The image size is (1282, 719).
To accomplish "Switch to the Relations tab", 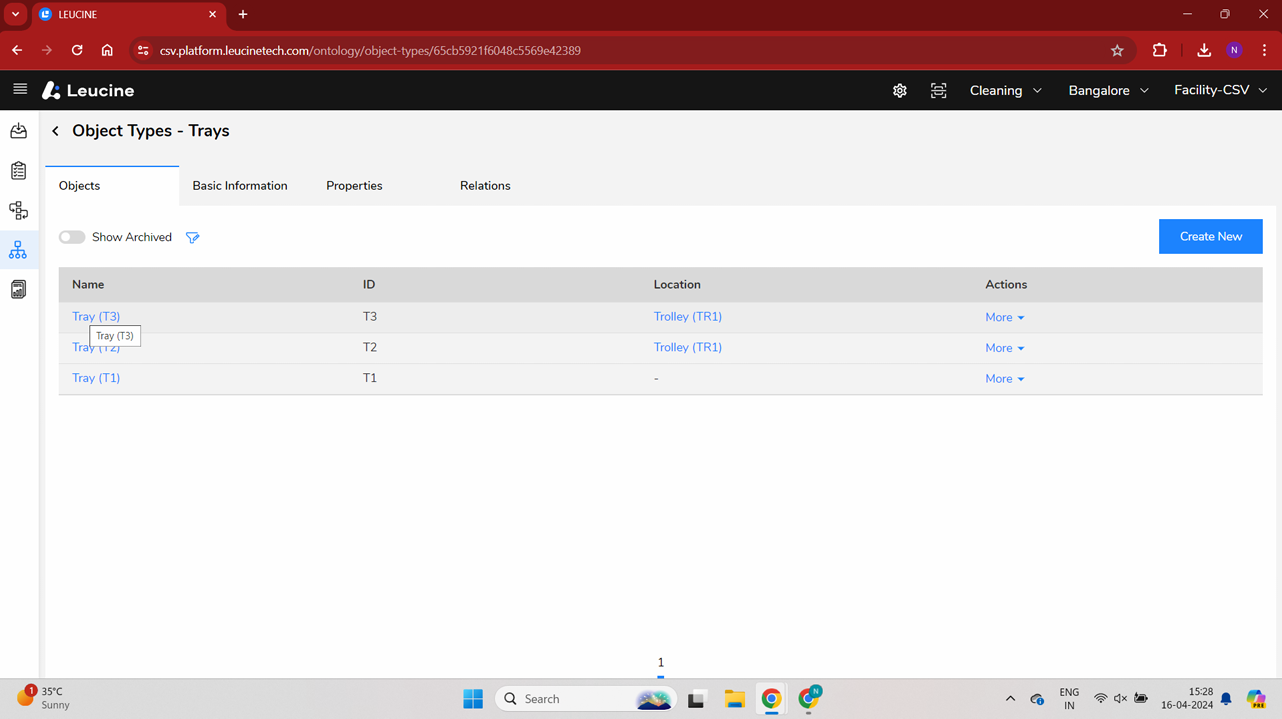I will point(485,186).
